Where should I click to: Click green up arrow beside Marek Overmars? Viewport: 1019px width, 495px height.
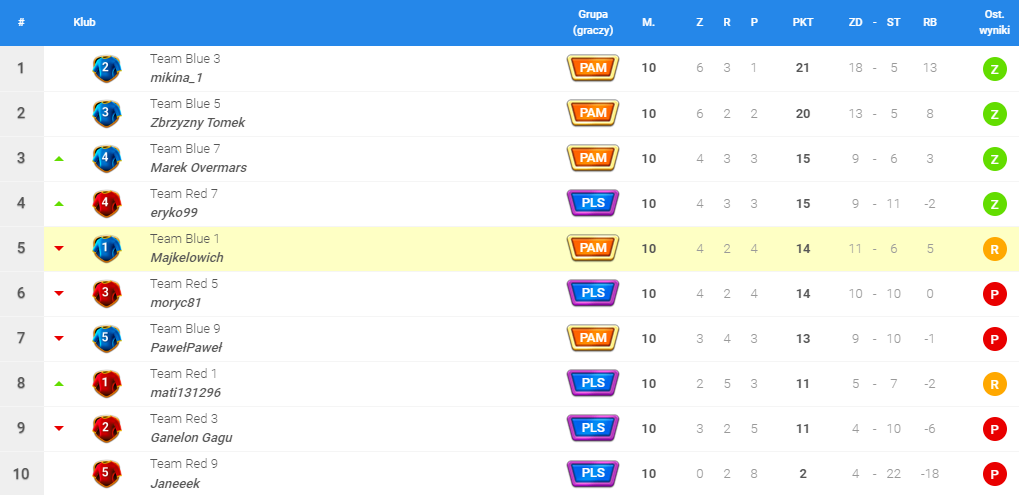(x=59, y=159)
